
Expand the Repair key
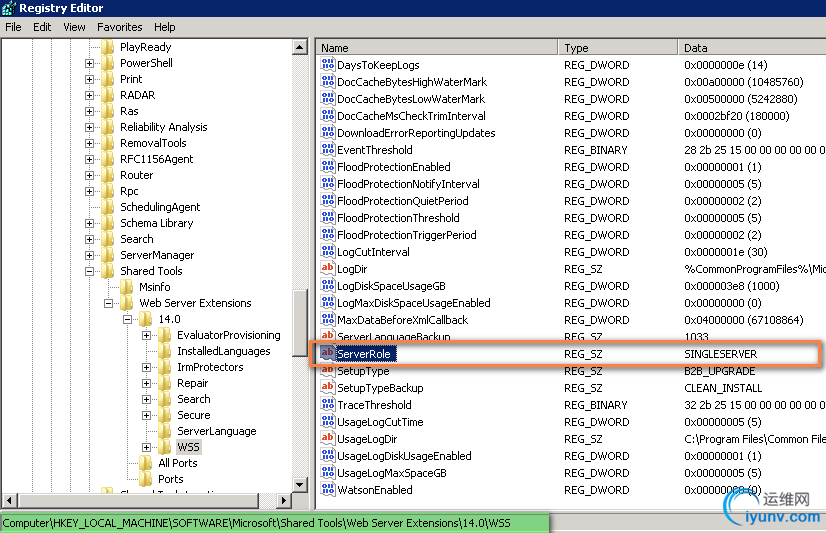tap(146, 383)
